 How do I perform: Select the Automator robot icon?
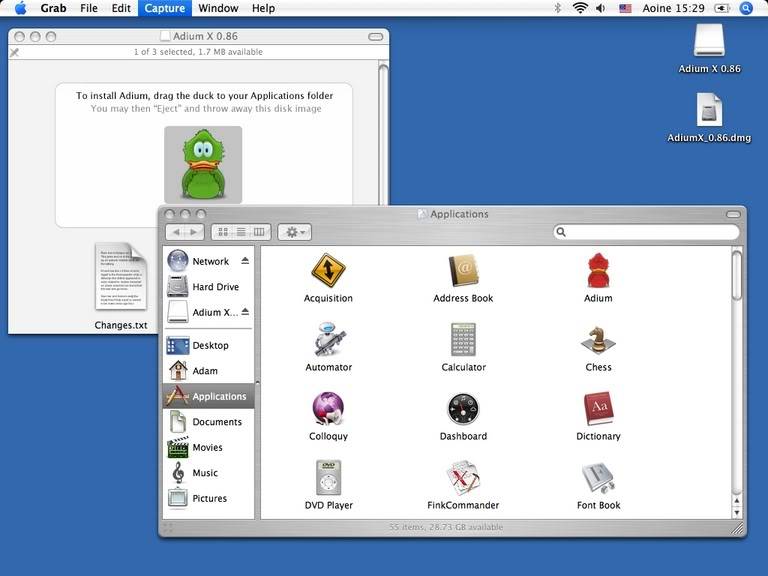(x=328, y=340)
